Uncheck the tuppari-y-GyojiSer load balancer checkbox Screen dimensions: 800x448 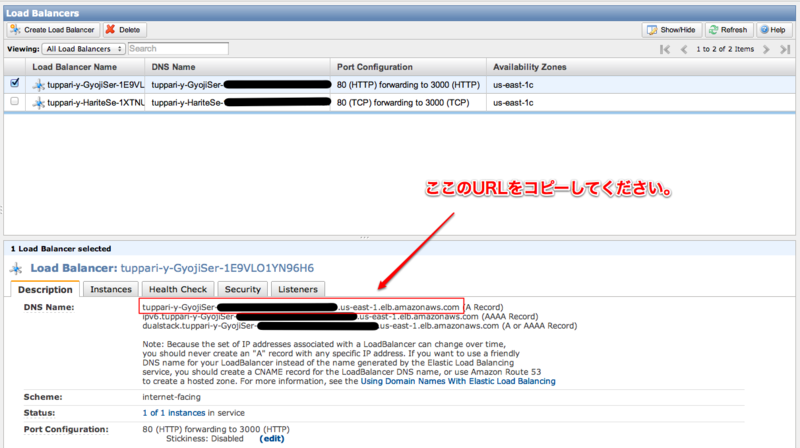(x=15, y=83)
